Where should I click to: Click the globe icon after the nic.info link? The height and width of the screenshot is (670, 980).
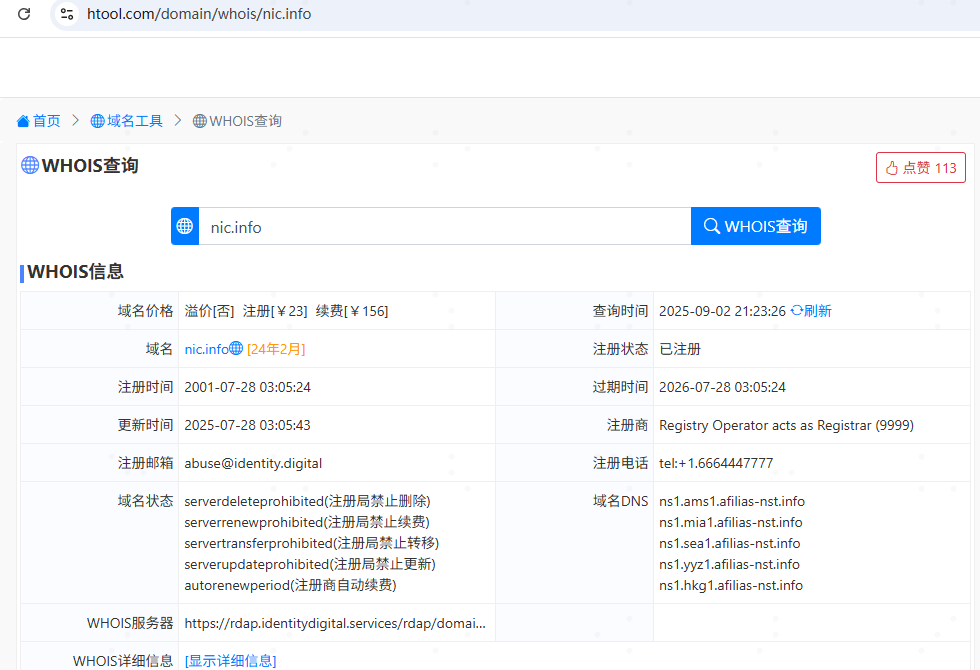coord(236,348)
